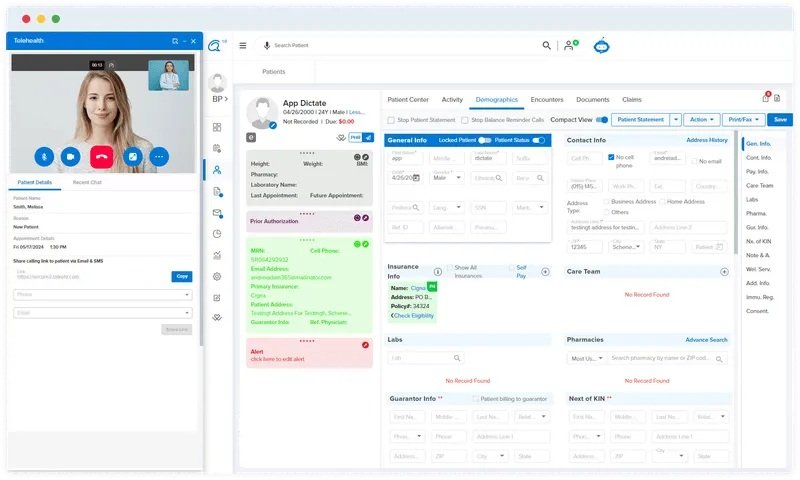Viewport: 800px width, 480px height.
Task: Open user availability icon in top bar
Action: pyautogui.click(x=570, y=45)
